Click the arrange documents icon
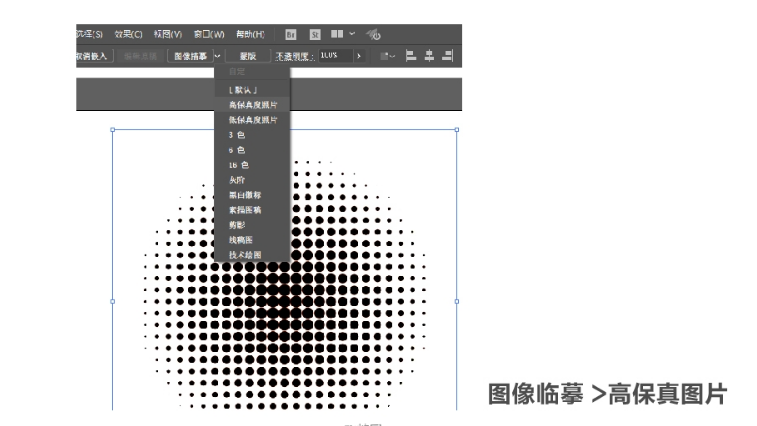Screen dimensions: 757x426 click(x=337, y=34)
